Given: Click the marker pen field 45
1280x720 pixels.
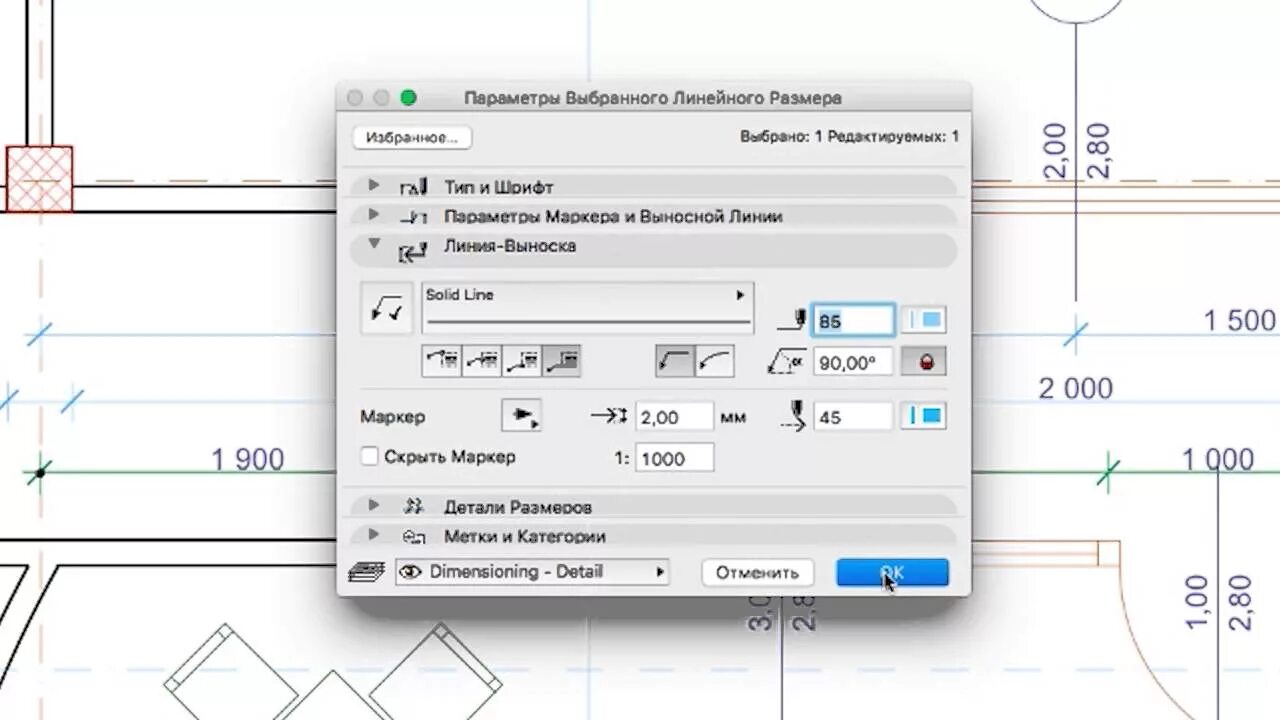Looking at the screenshot, I should [853, 417].
